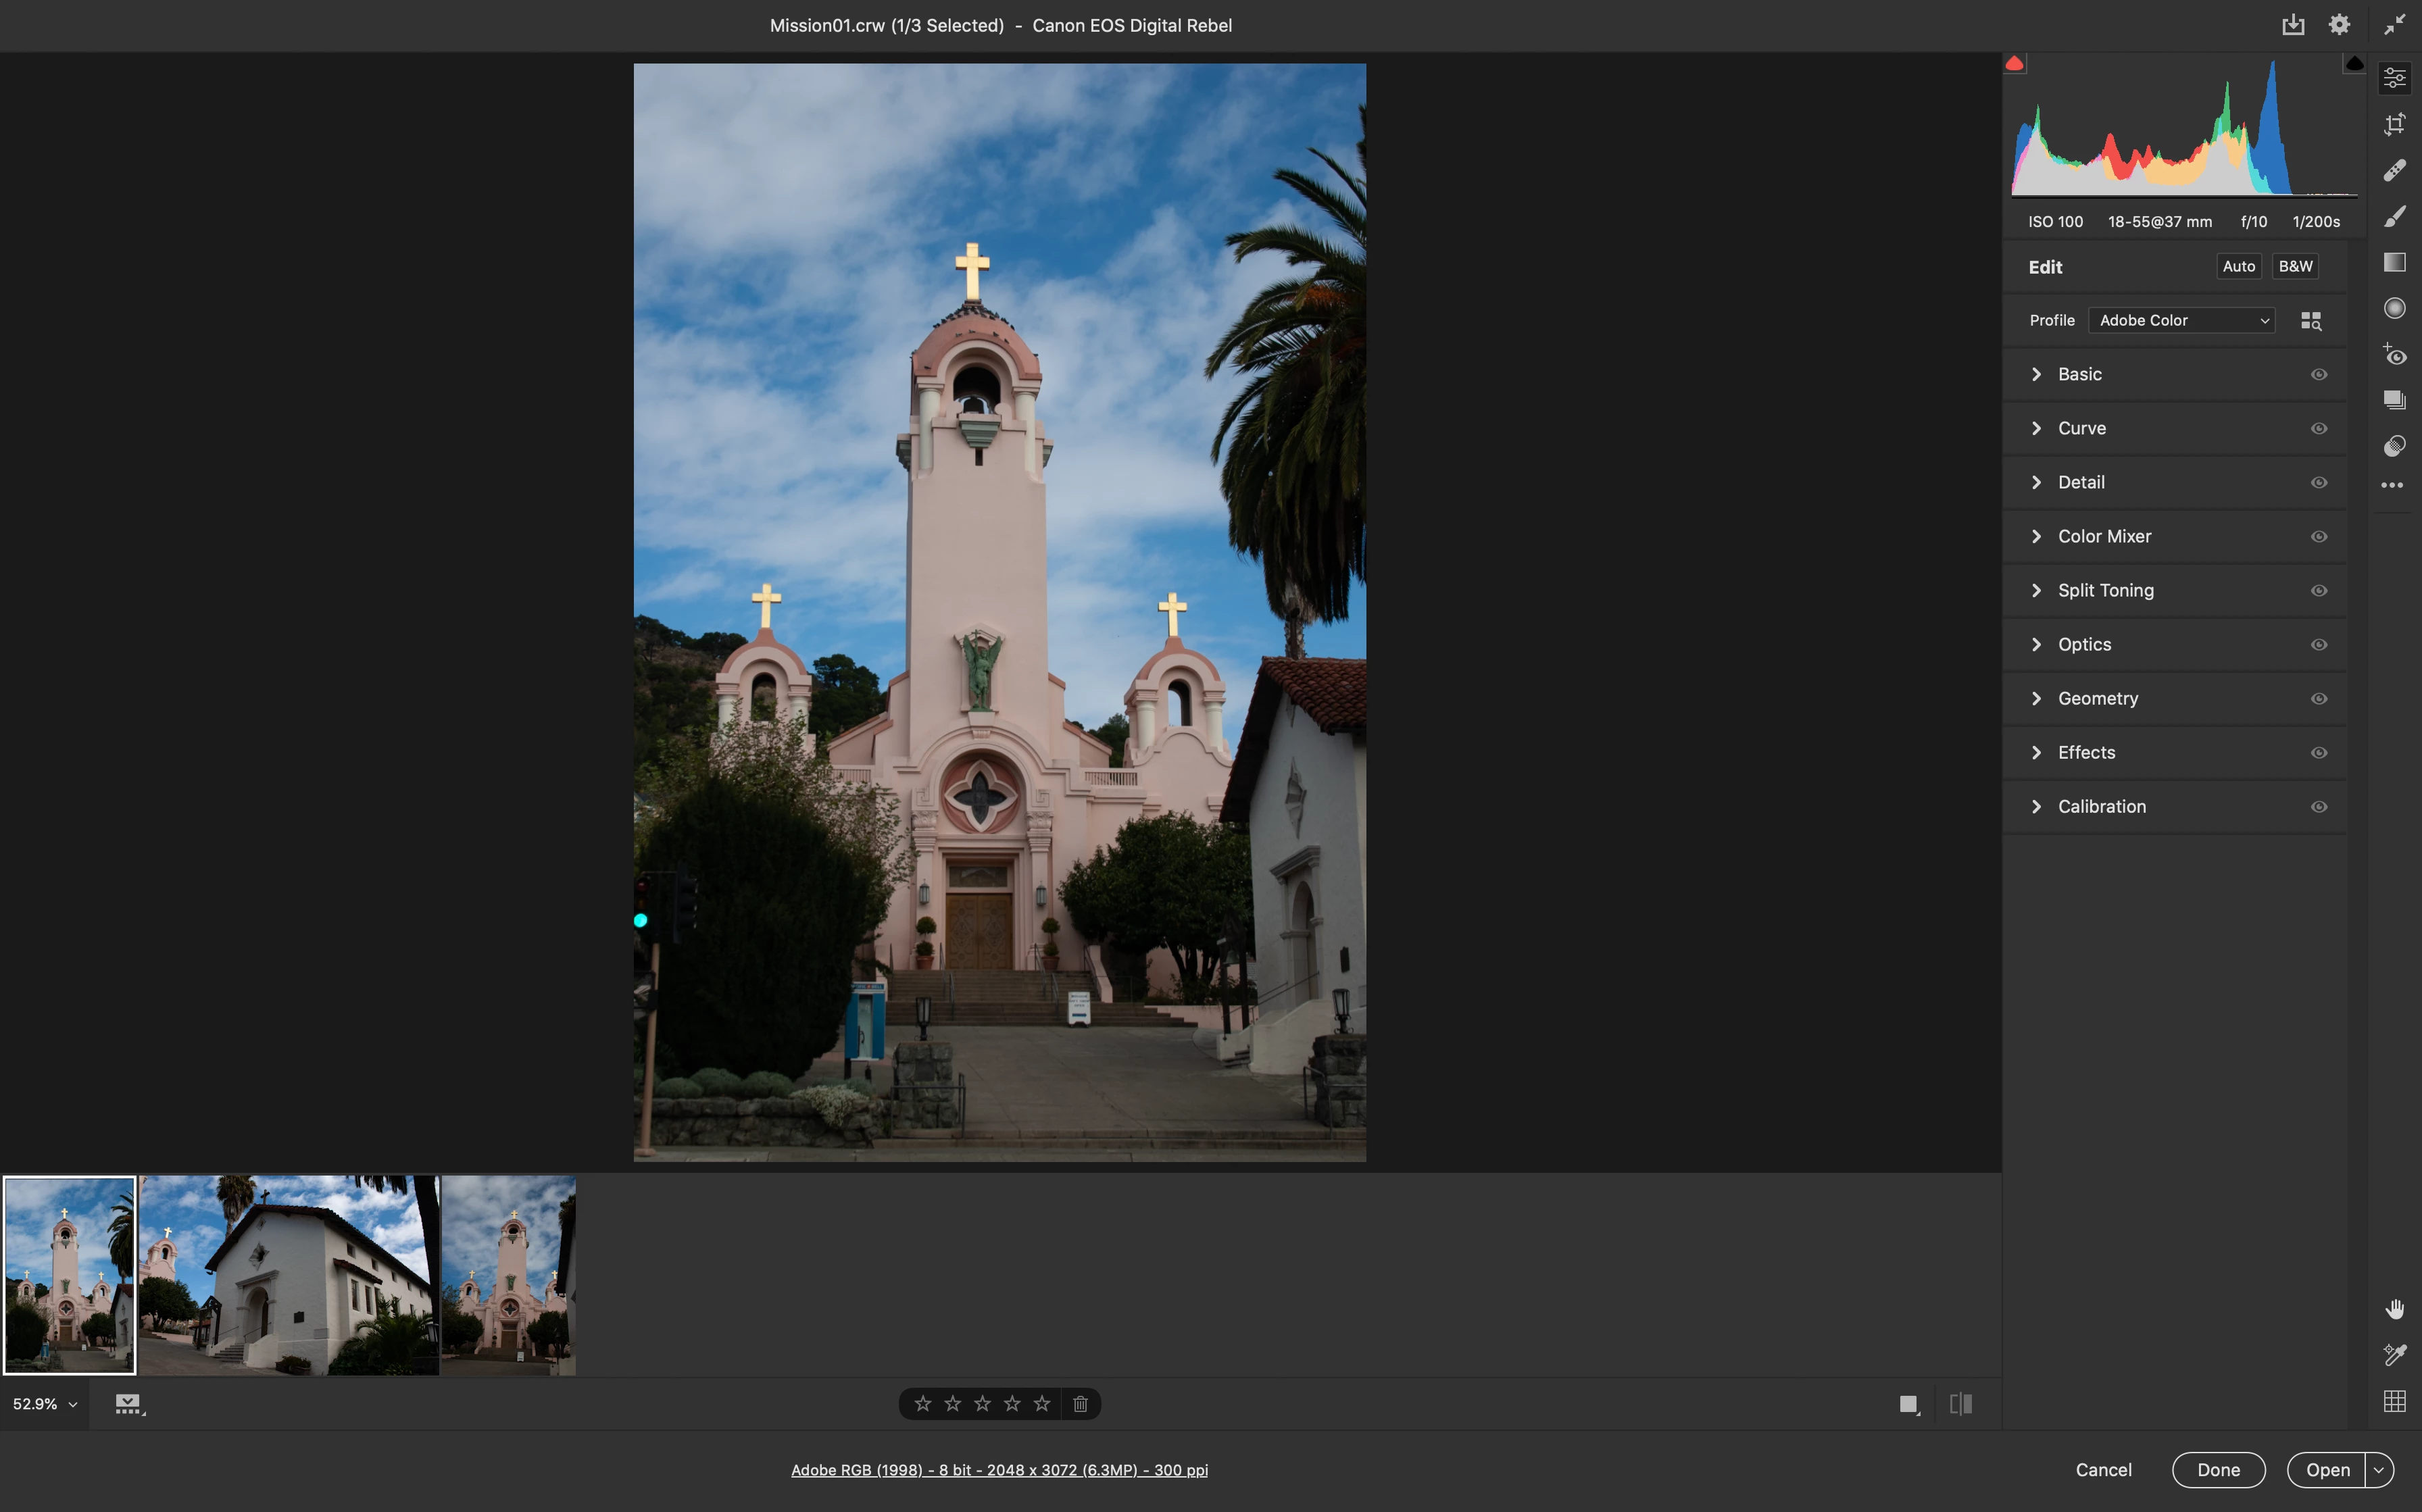Toggle visibility of Basic panel edits

[x=2318, y=374]
